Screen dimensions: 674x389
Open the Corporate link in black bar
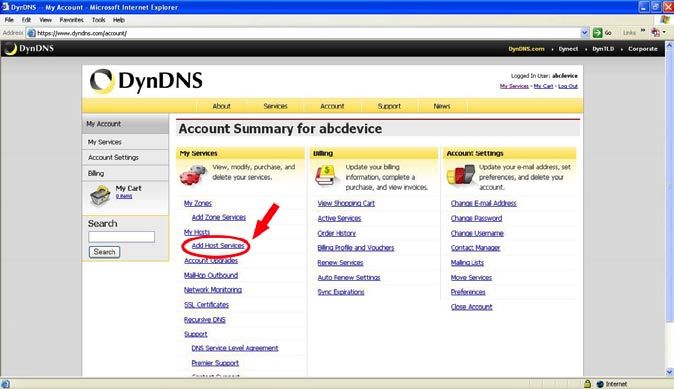[x=643, y=49]
